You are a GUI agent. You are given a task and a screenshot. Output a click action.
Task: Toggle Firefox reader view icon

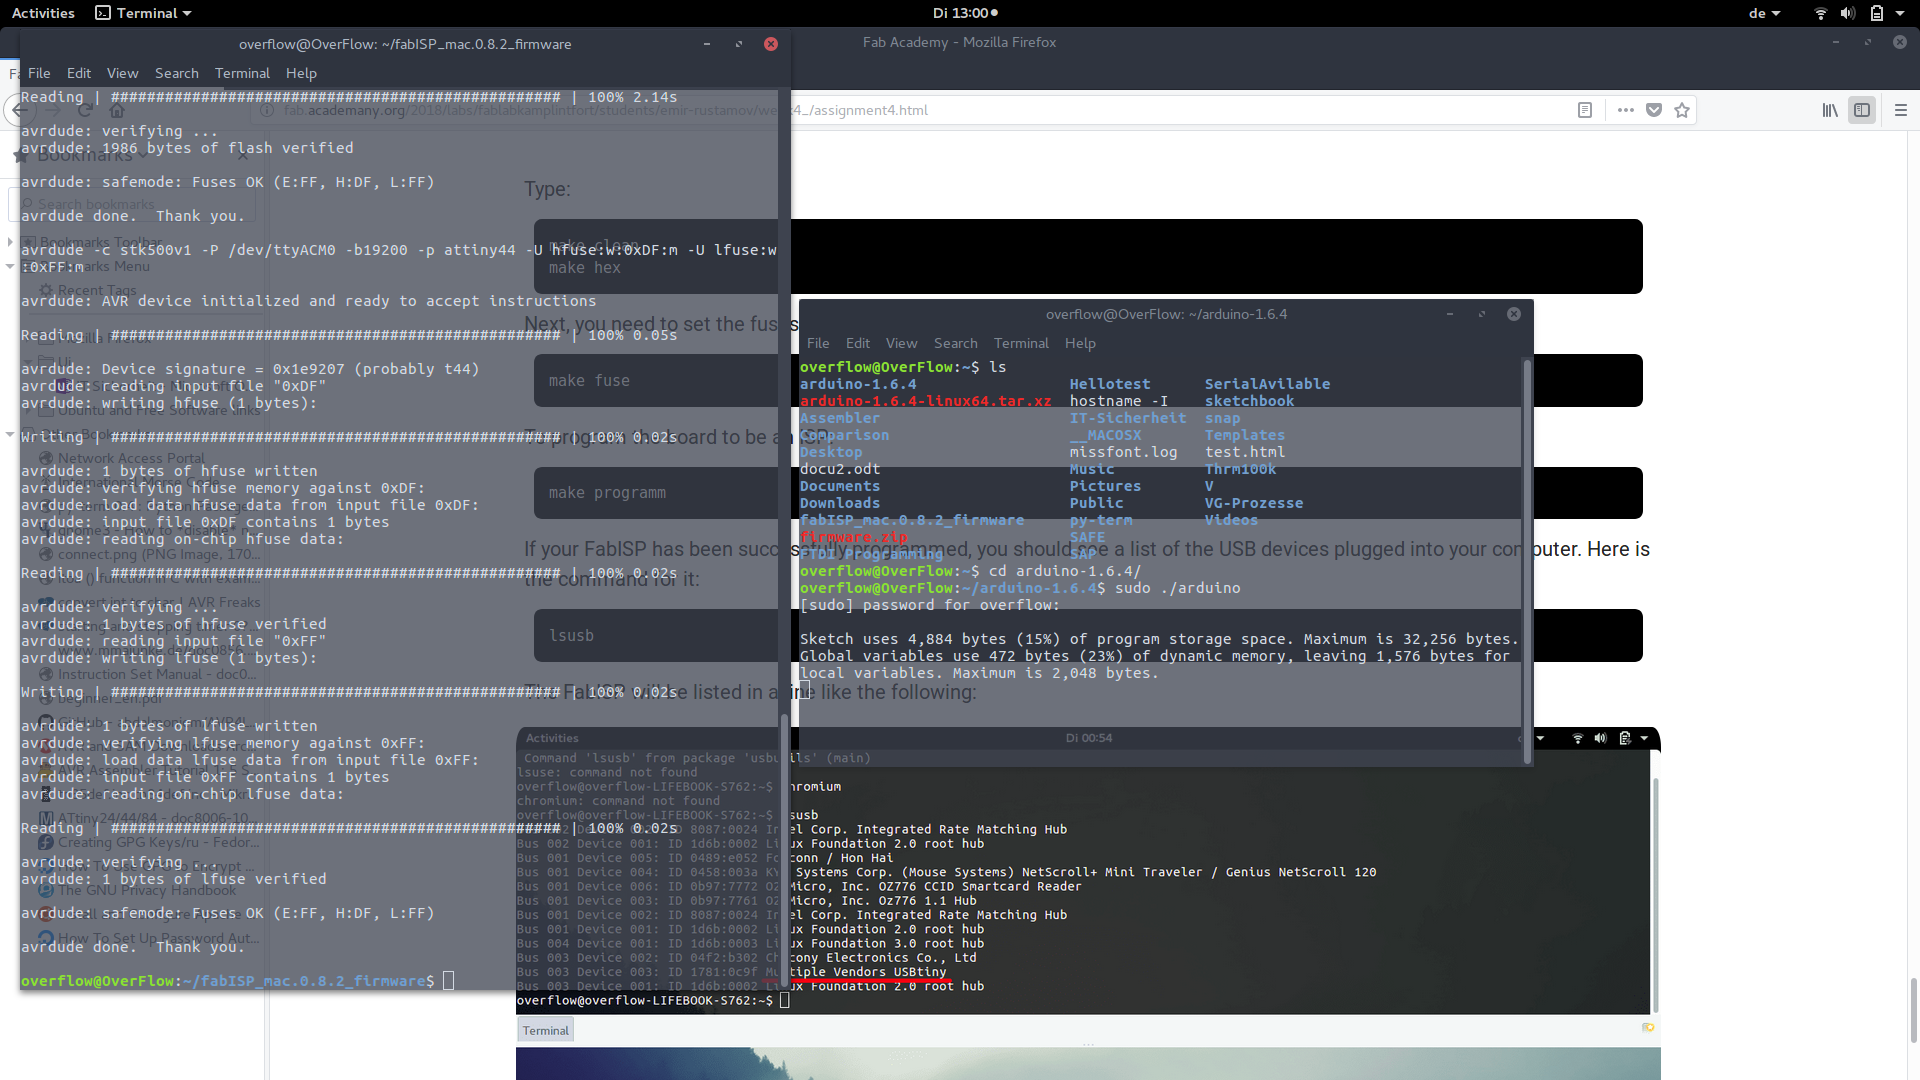tap(1585, 110)
